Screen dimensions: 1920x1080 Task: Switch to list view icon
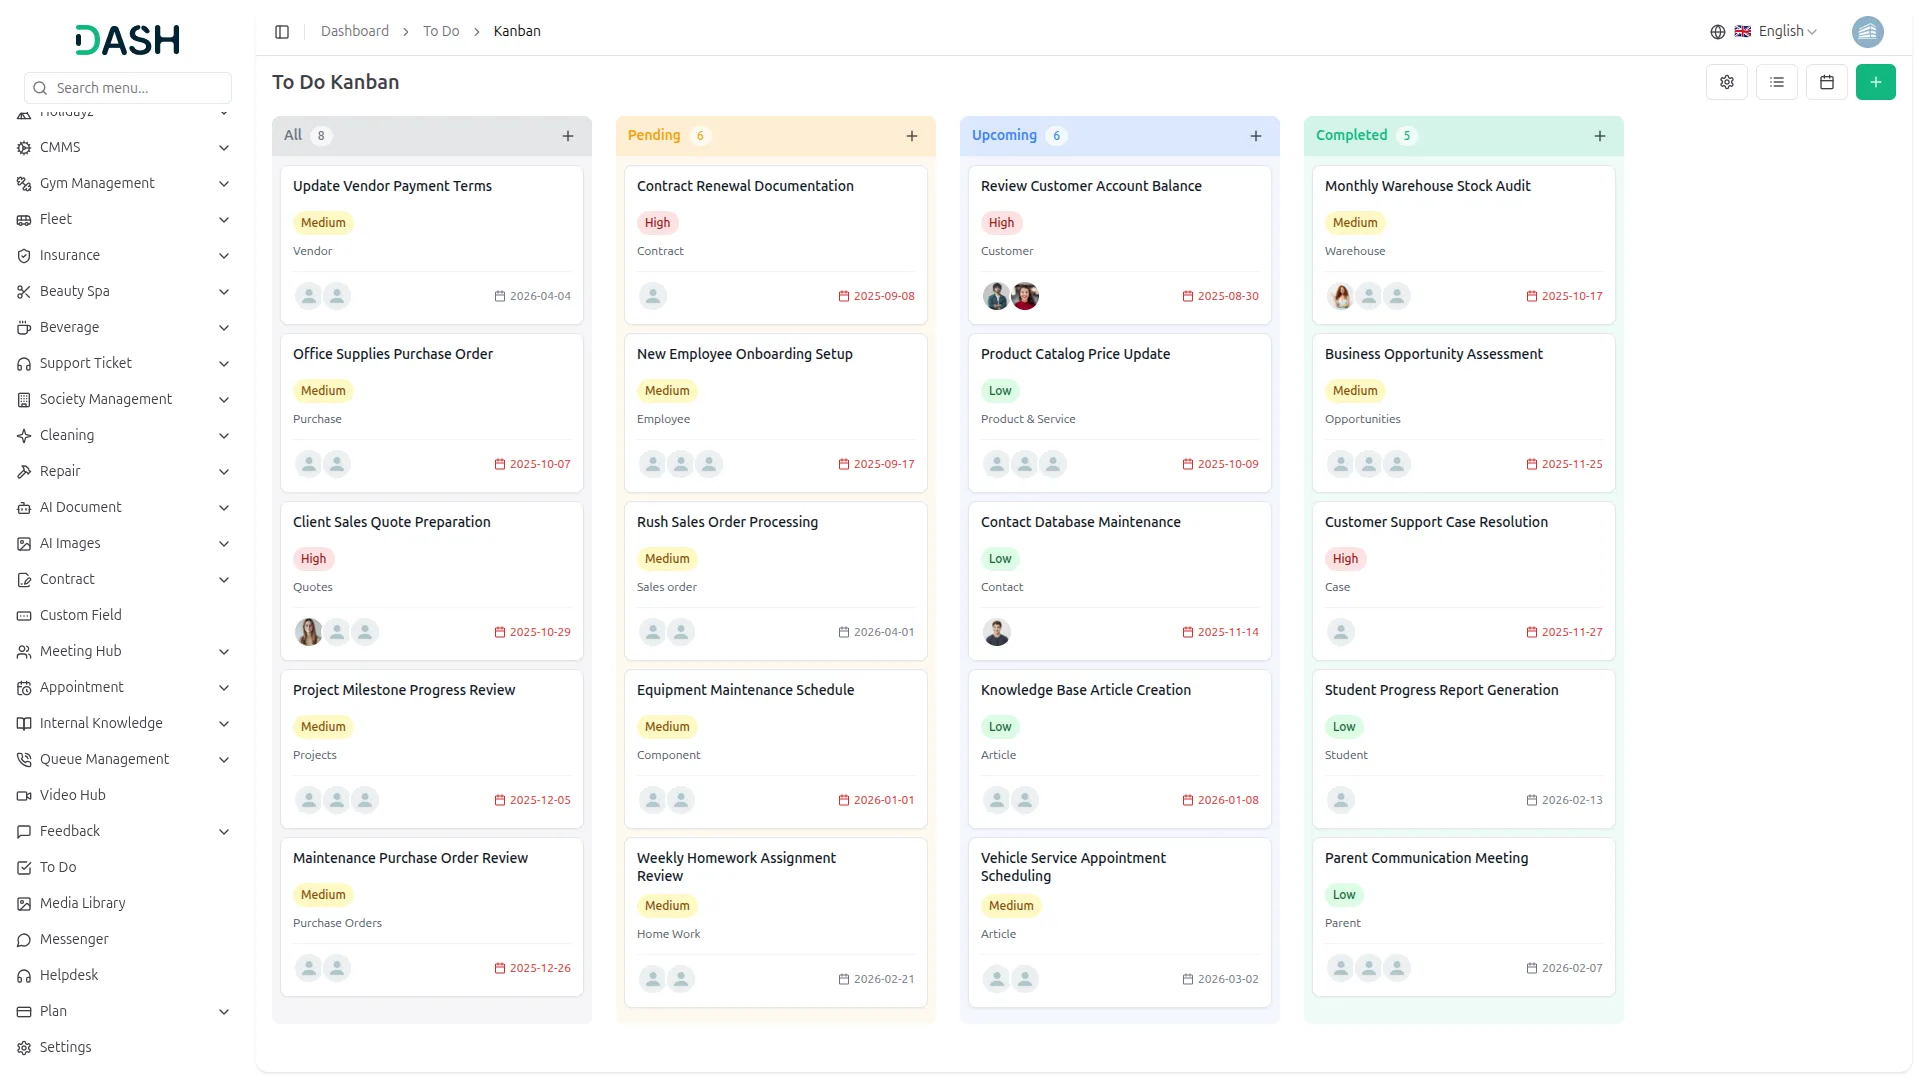point(1776,82)
